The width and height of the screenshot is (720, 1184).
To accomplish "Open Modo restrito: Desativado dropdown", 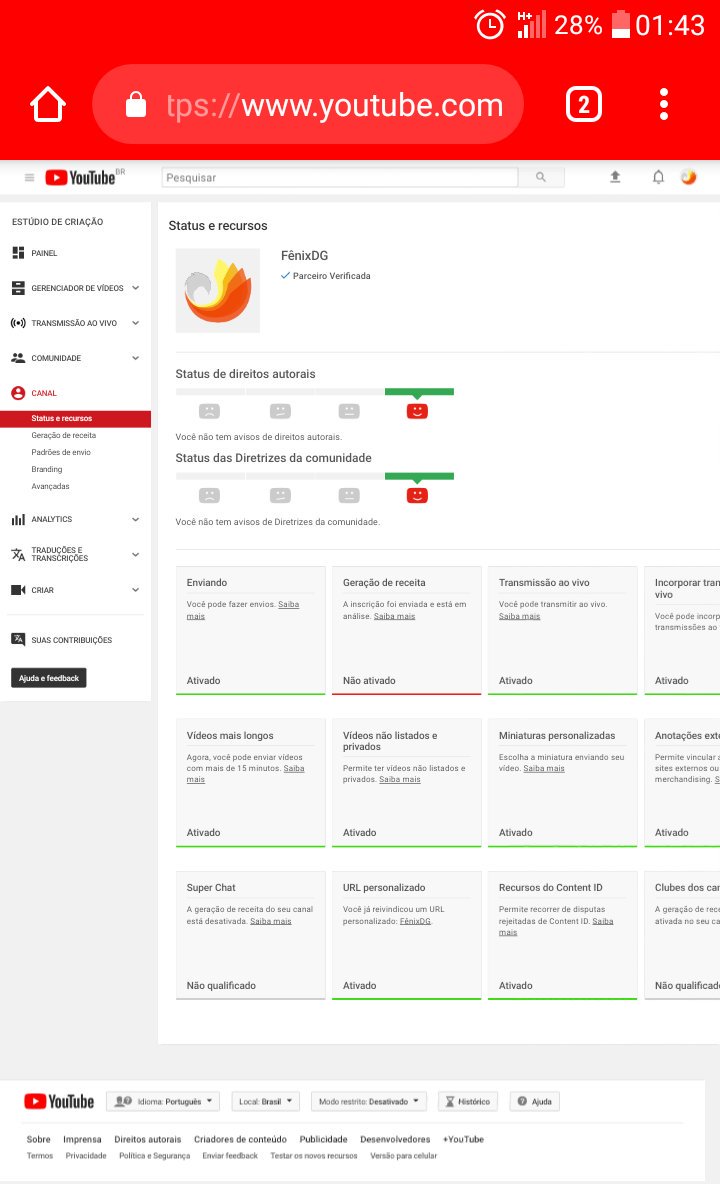I will (x=368, y=1101).
